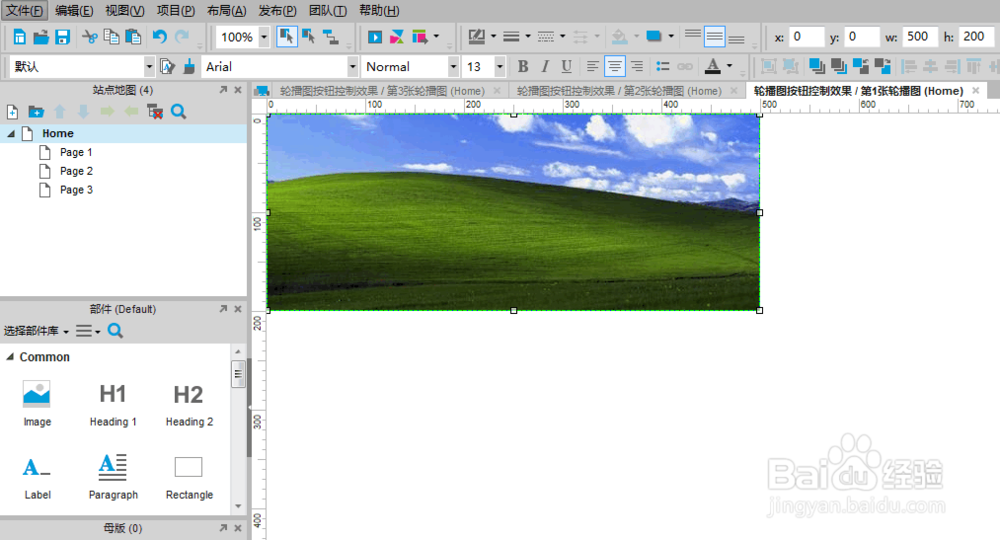Click the style editor icon
The image size is (1000, 540).
pos(168,66)
